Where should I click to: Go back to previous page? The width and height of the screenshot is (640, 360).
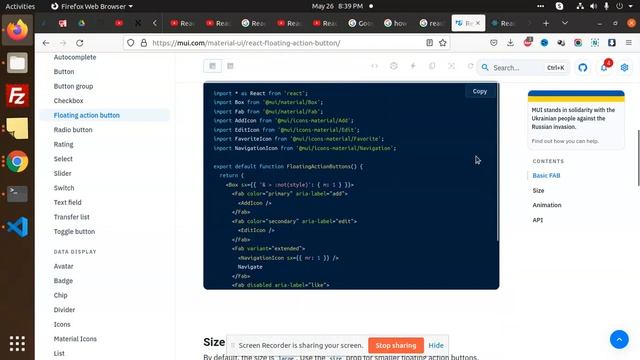click(x=46, y=43)
